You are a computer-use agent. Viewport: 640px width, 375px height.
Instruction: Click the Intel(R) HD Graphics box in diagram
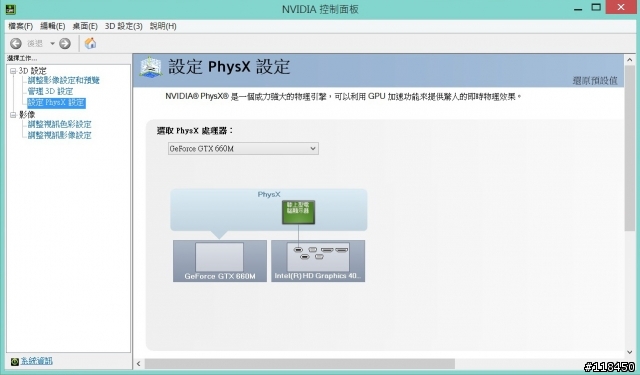coord(318,261)
